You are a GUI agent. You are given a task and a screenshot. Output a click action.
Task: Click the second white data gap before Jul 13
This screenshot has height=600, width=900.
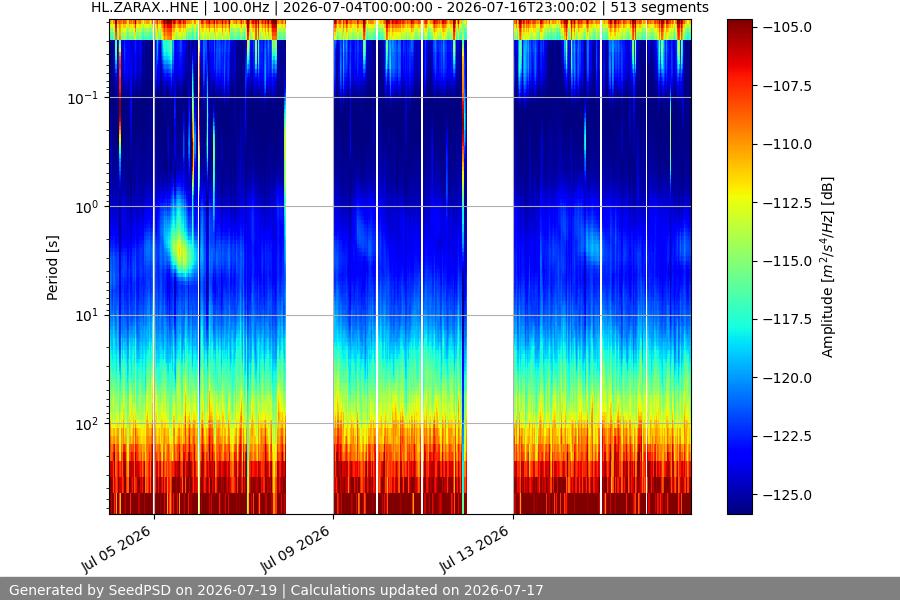pos(490,267)
